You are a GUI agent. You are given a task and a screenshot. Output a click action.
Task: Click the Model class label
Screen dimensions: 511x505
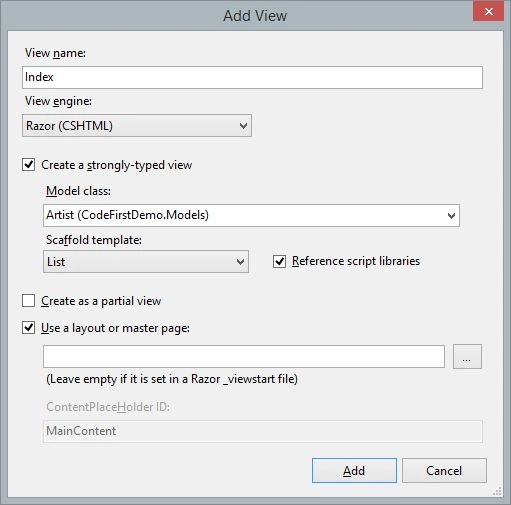[x=78, y=191]
